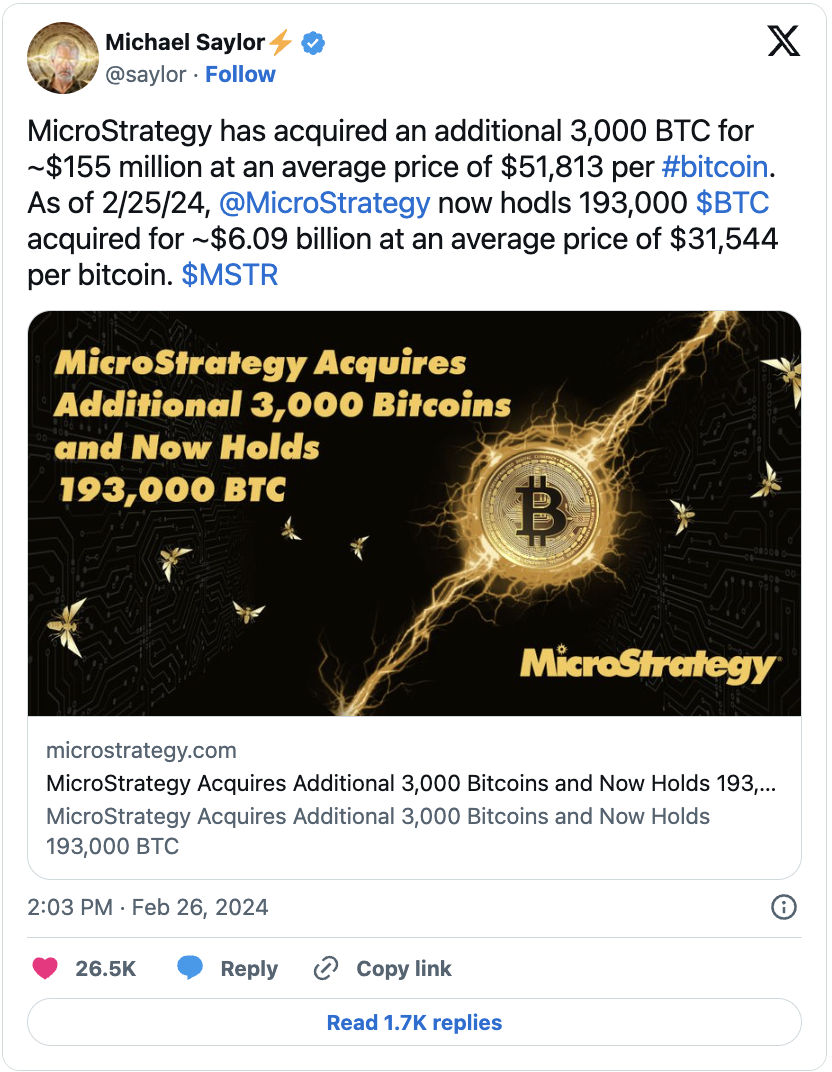Click the Reply text label
Image resolution: width=832 pixels, height=1072 pixels.
[x=249, y=968]
